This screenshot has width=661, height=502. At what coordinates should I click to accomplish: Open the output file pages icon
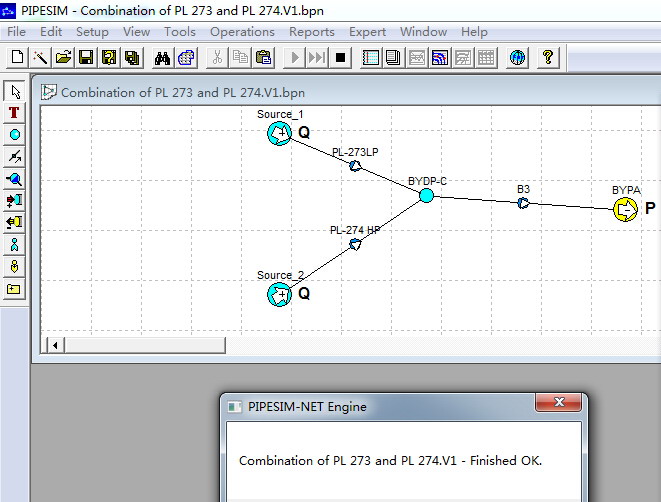(x=393, y=57)
